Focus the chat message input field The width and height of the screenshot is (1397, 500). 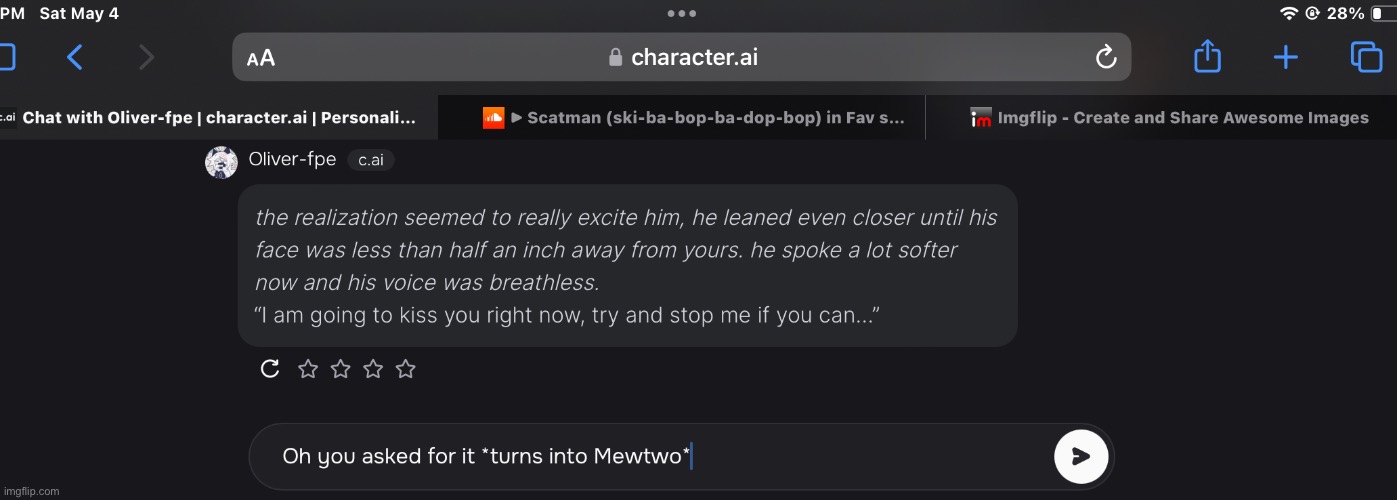point(650,457)
